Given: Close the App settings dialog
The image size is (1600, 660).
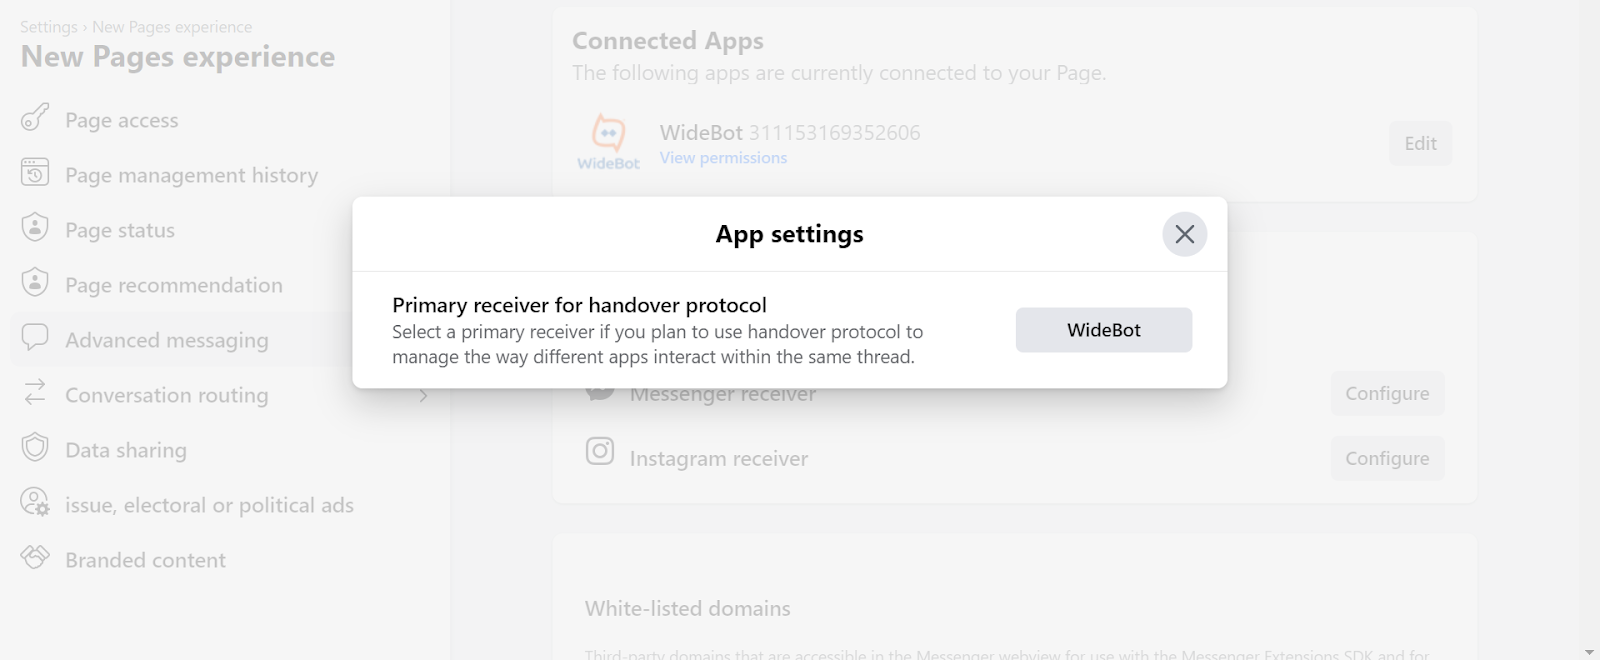Looking at the screenshot, I should pyautogui.click(x=1185, y=234).
